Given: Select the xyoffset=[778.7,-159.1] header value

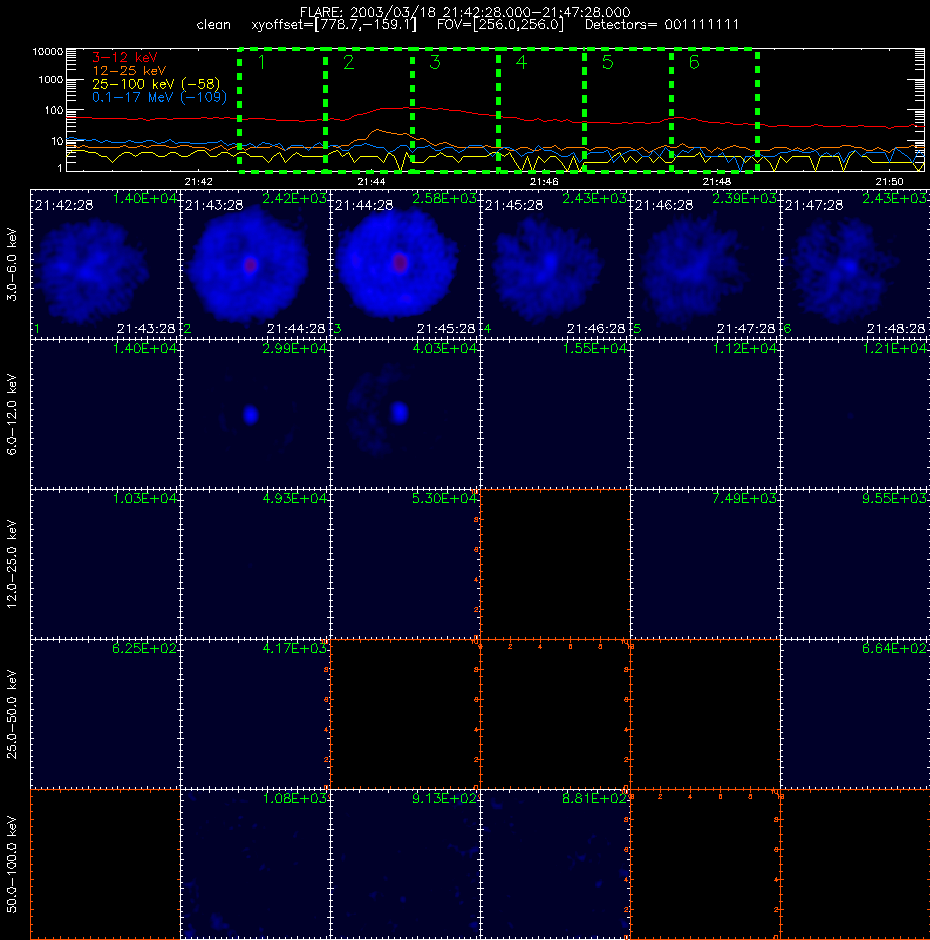Looking at the screenshot, I should pos(333,25).
